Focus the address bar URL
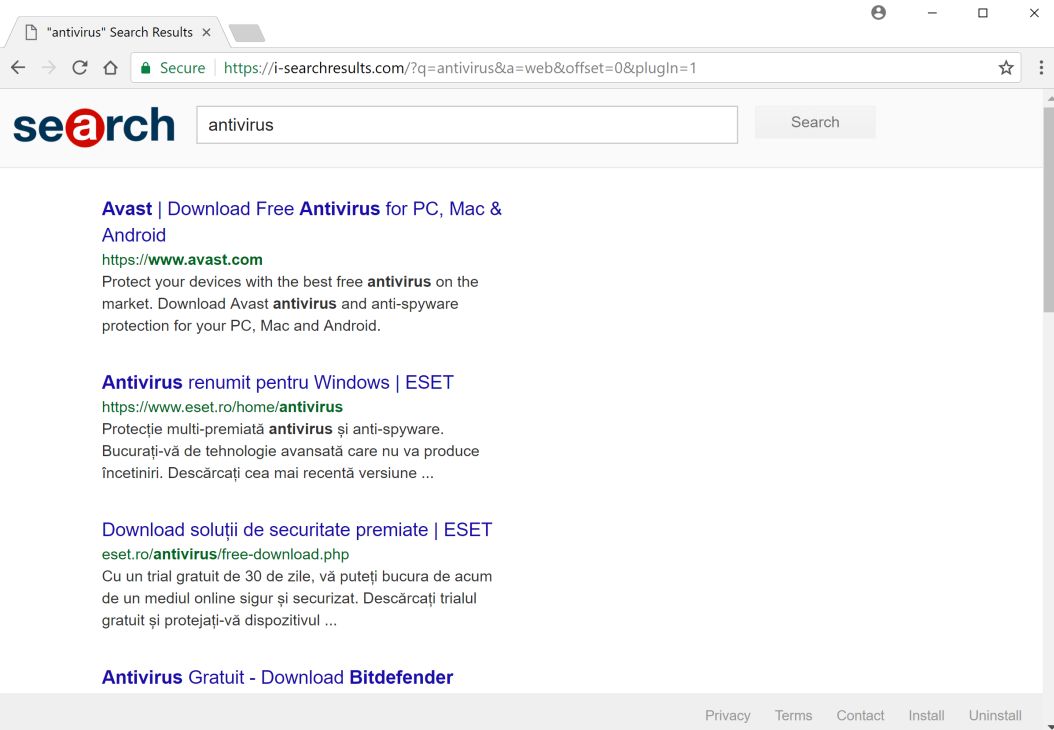Image resolution: width=1054 pixels, height=730 pixels. click(460, 68)
